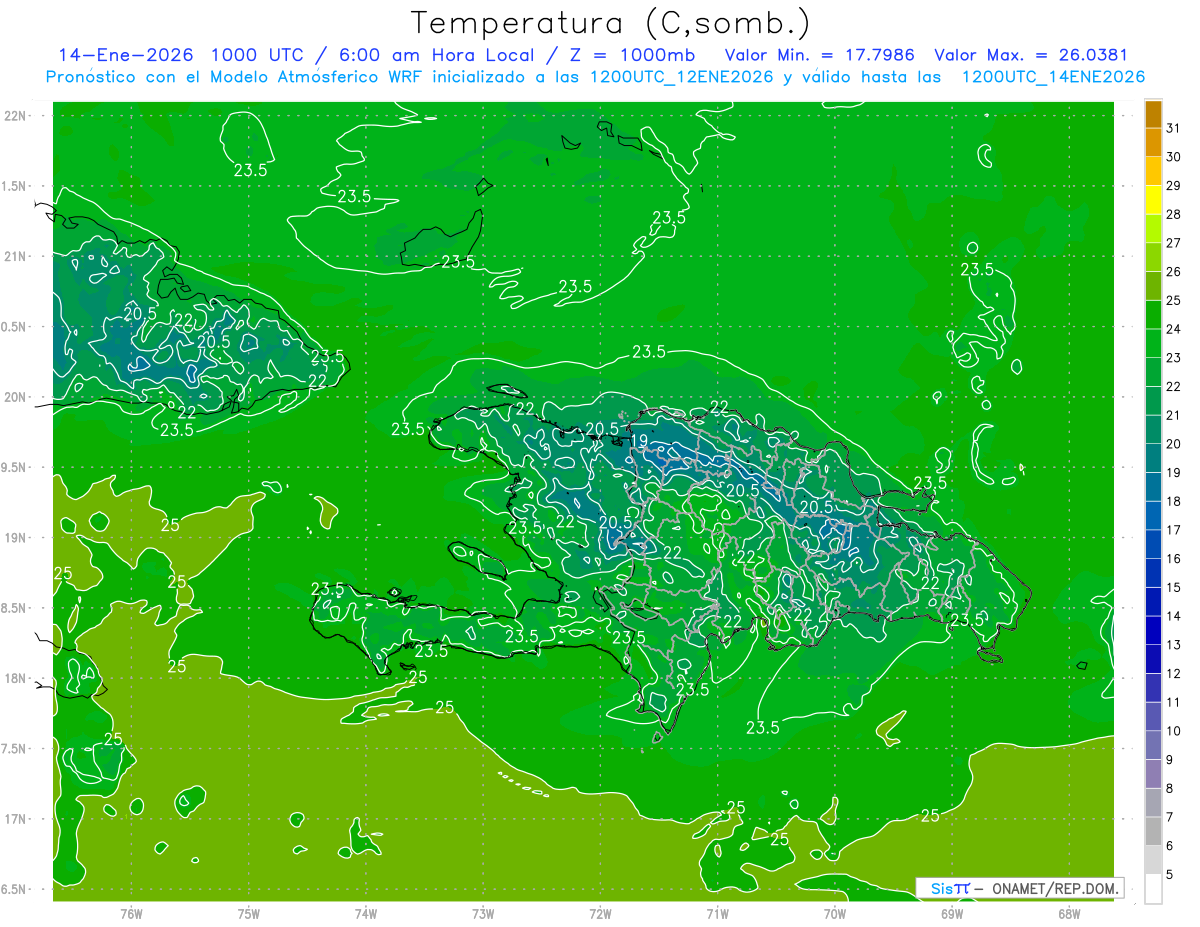This screenshot has height=927, width=1200.
Task: Click the '68W' longitude axis label
Action: (1069, 913)
